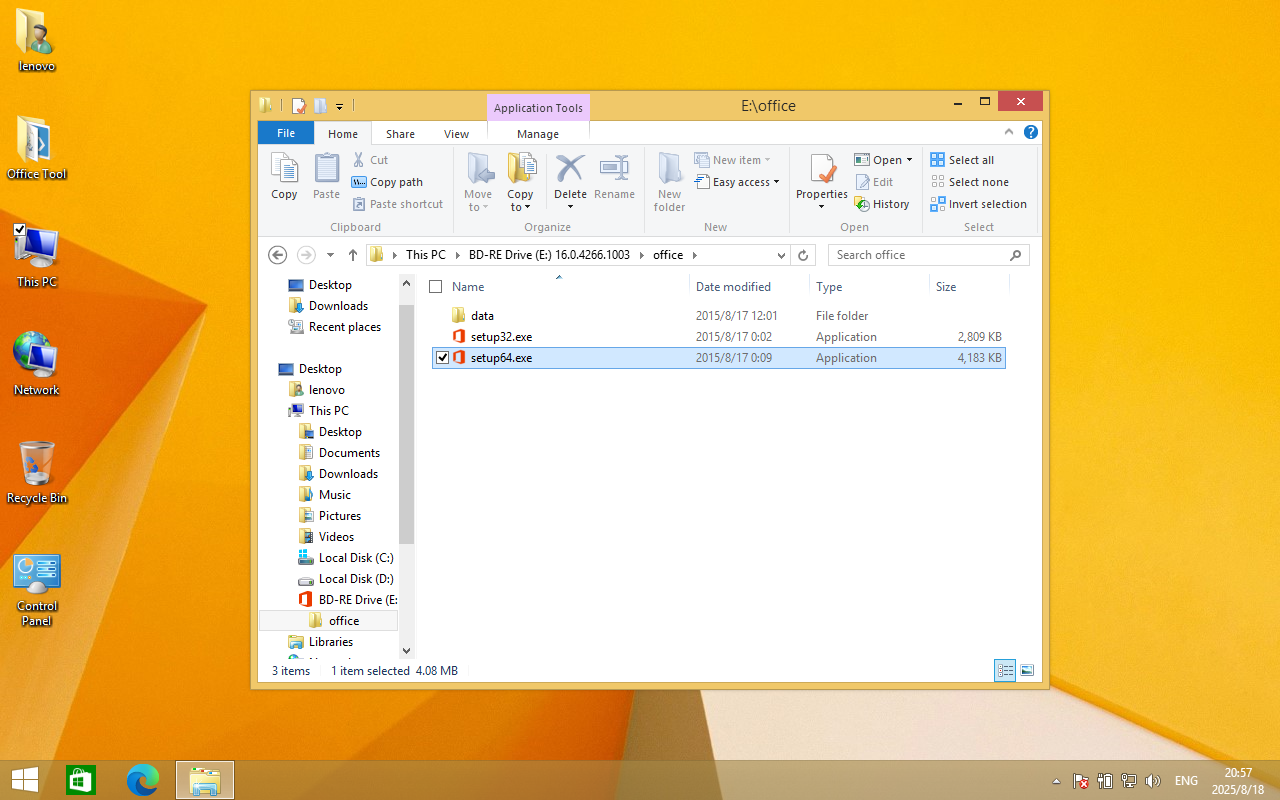Open the address bar history dropdown
Viewport: 1280px width, 800px height.
[782, 255]
